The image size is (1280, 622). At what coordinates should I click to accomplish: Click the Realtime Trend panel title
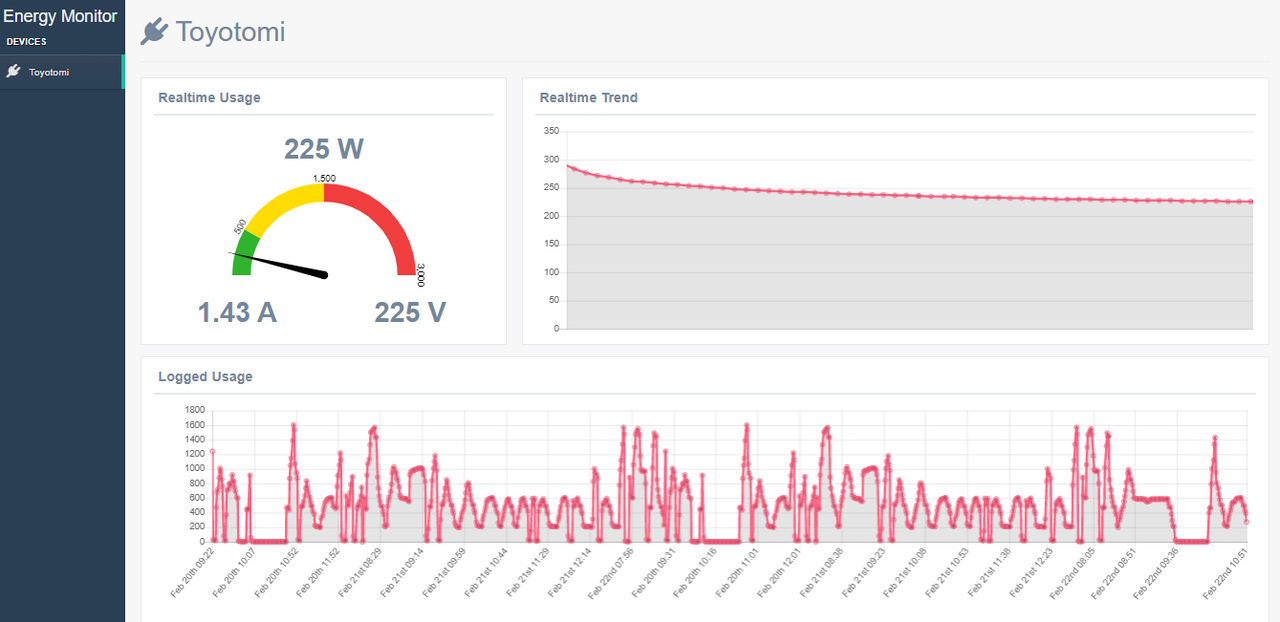[588, 98]
